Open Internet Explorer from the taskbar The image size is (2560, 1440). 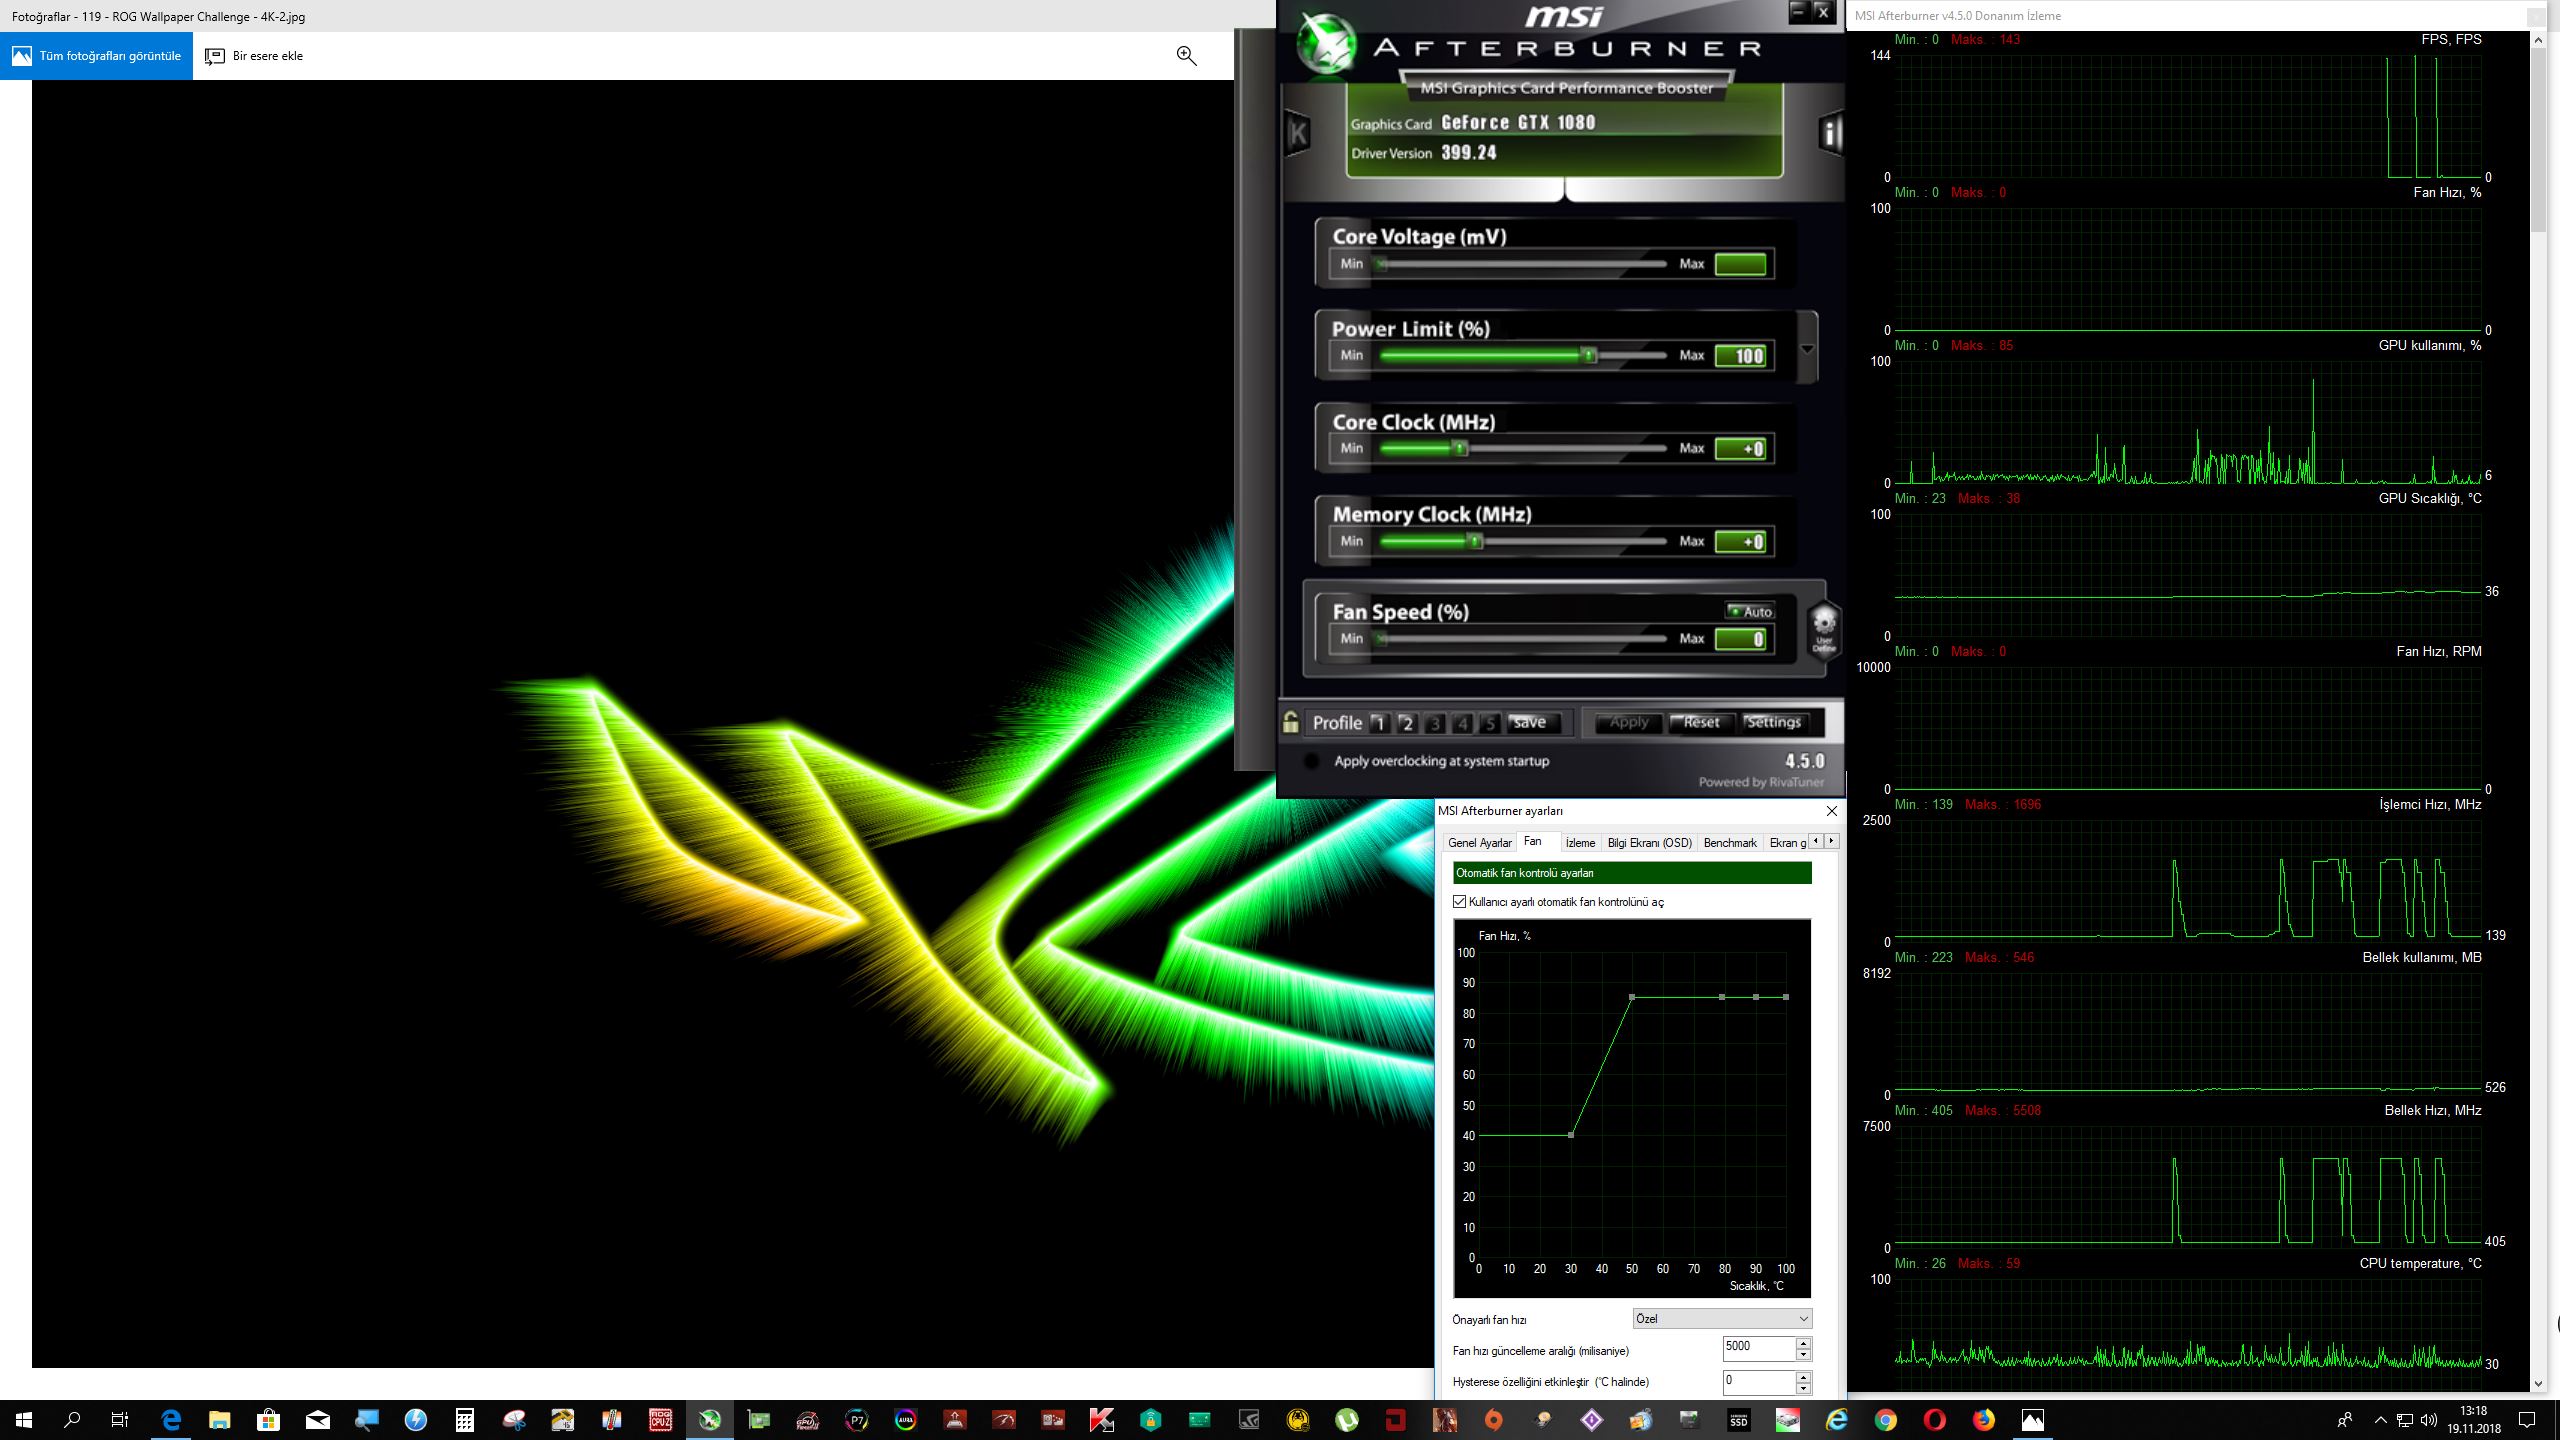pos(1837,1420)
